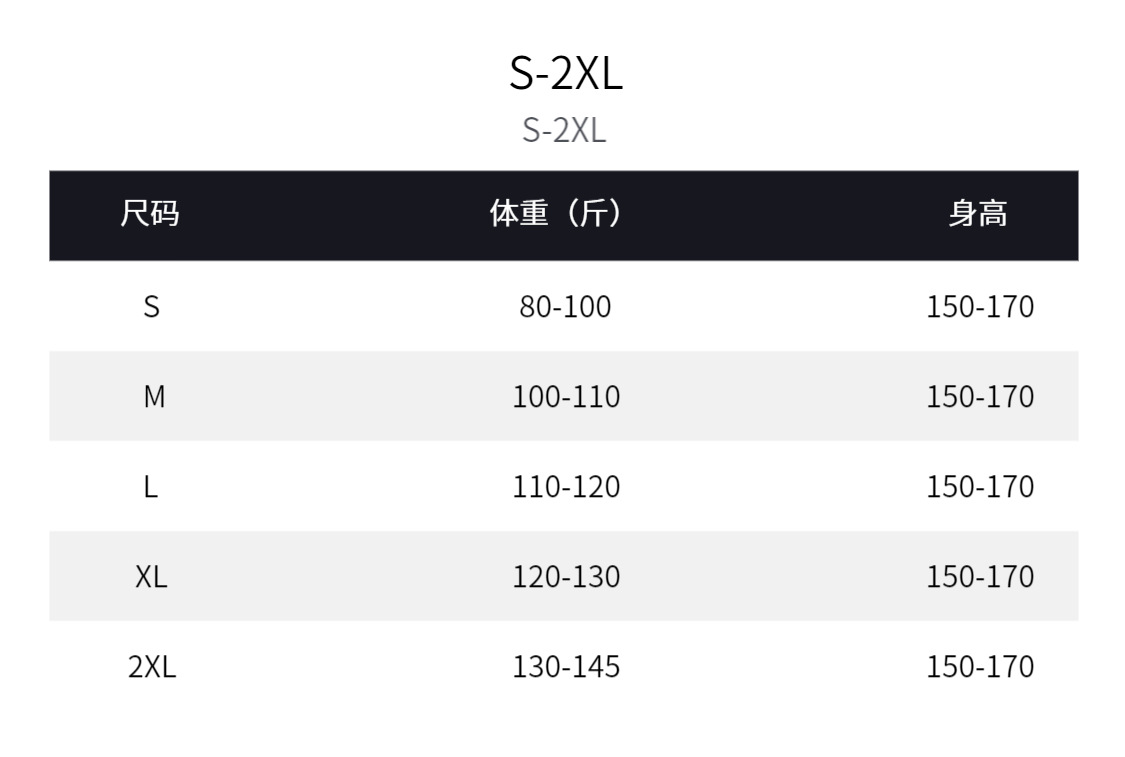This screenshot has width=1125, height=757.
Task: Click the 100-110 weight cell
Action: [x=566, y=397]
